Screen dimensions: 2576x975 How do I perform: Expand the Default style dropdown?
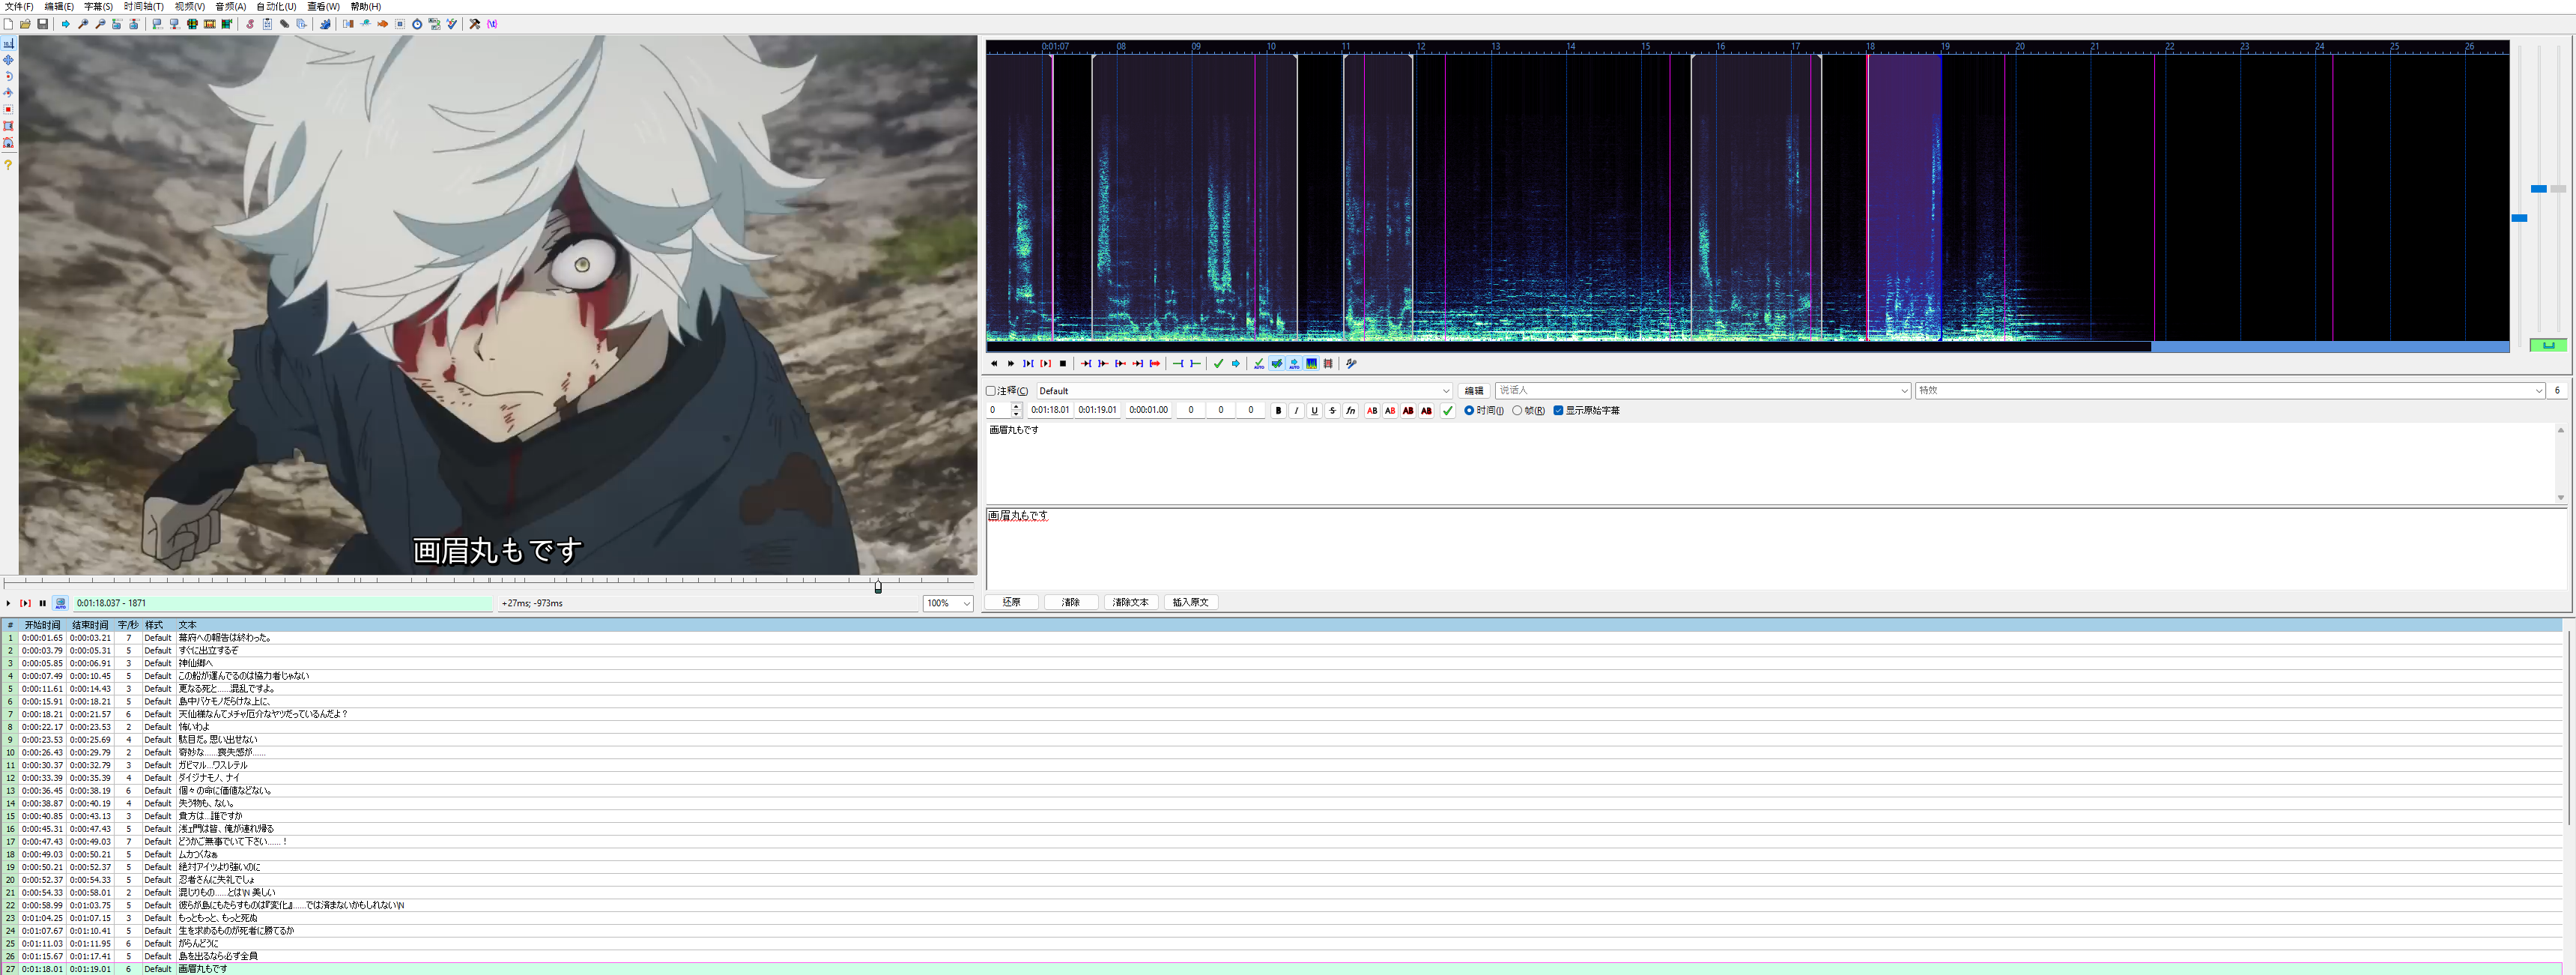pos(1445,391)
